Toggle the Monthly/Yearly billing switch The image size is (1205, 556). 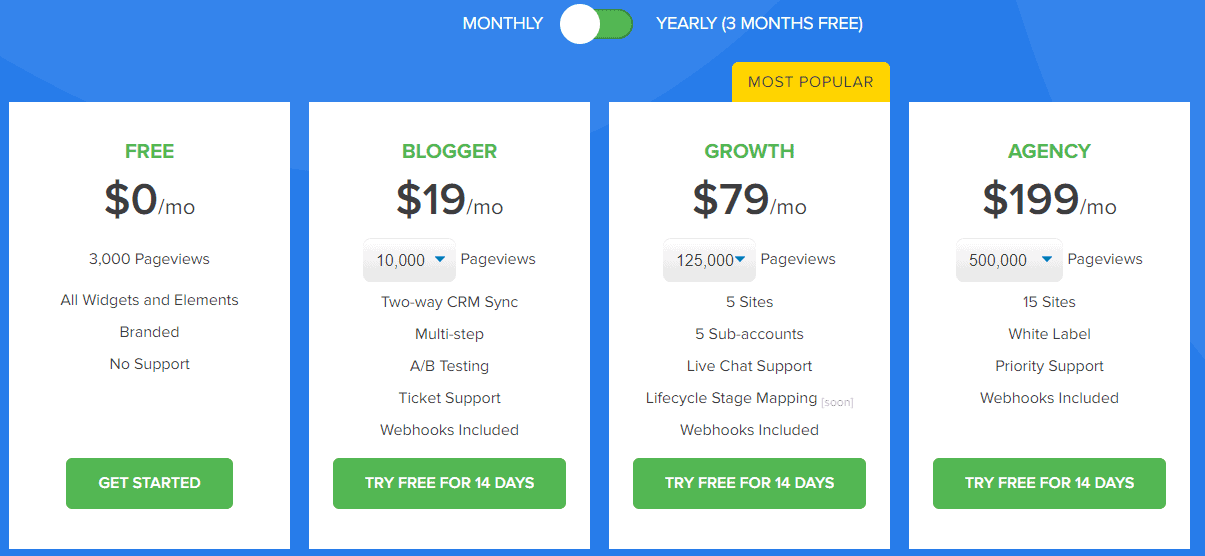pos(597,24)
